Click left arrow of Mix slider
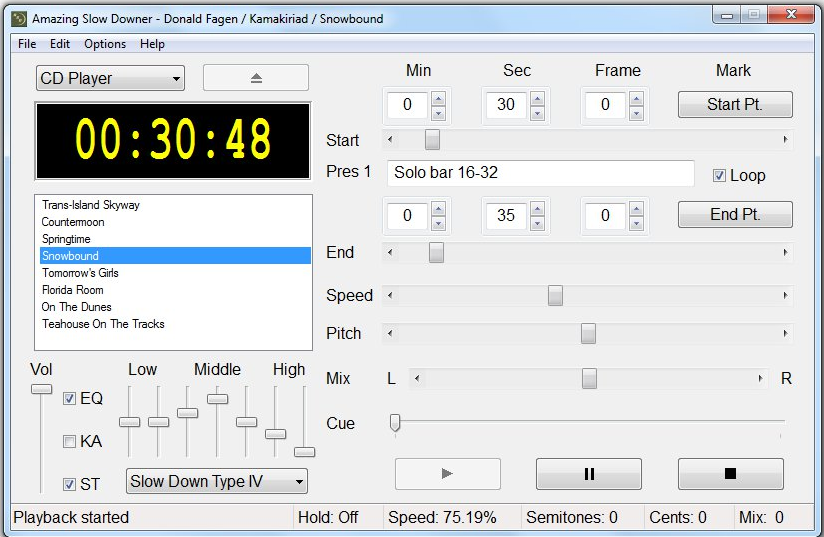The height and width of the screenshot is (537, 824). pyautogui.click(x=417, y=378)
